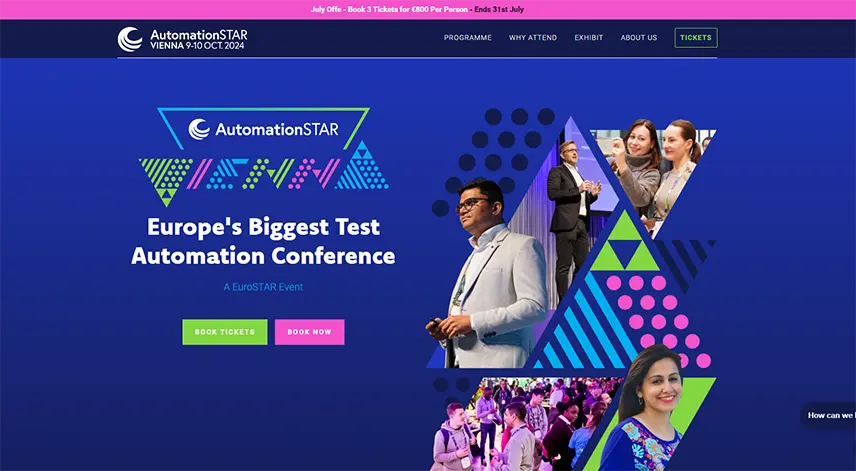Click the green Book Tickets button

click(x=225, y=332)
